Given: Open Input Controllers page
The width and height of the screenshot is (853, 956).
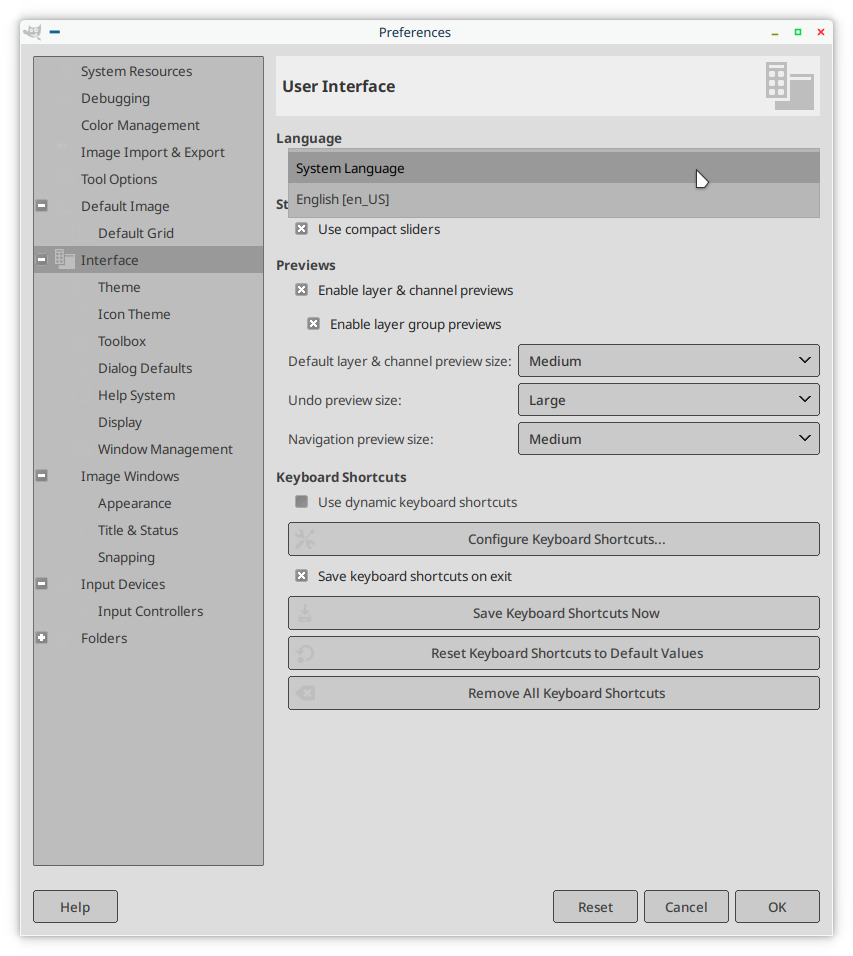Looking at the screenshot, I should [x=151, y=611].
